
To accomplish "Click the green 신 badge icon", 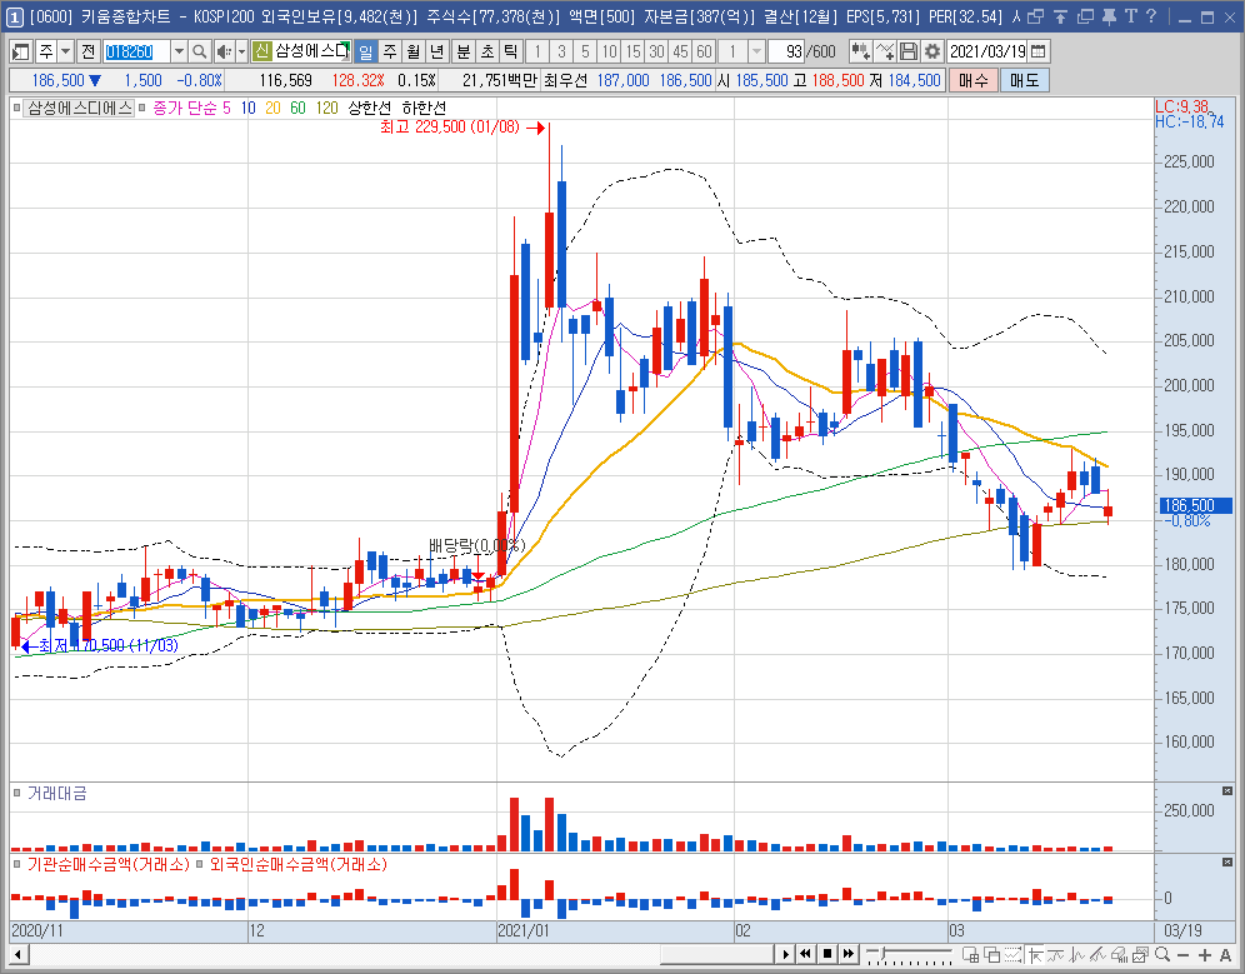I will coord(262,51).
